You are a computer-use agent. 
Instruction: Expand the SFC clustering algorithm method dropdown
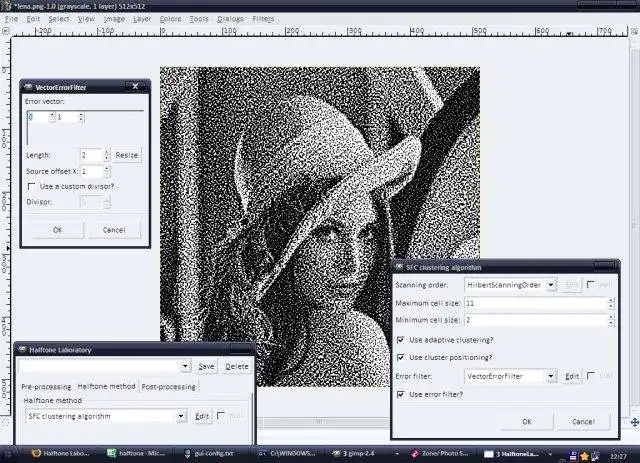181,416
